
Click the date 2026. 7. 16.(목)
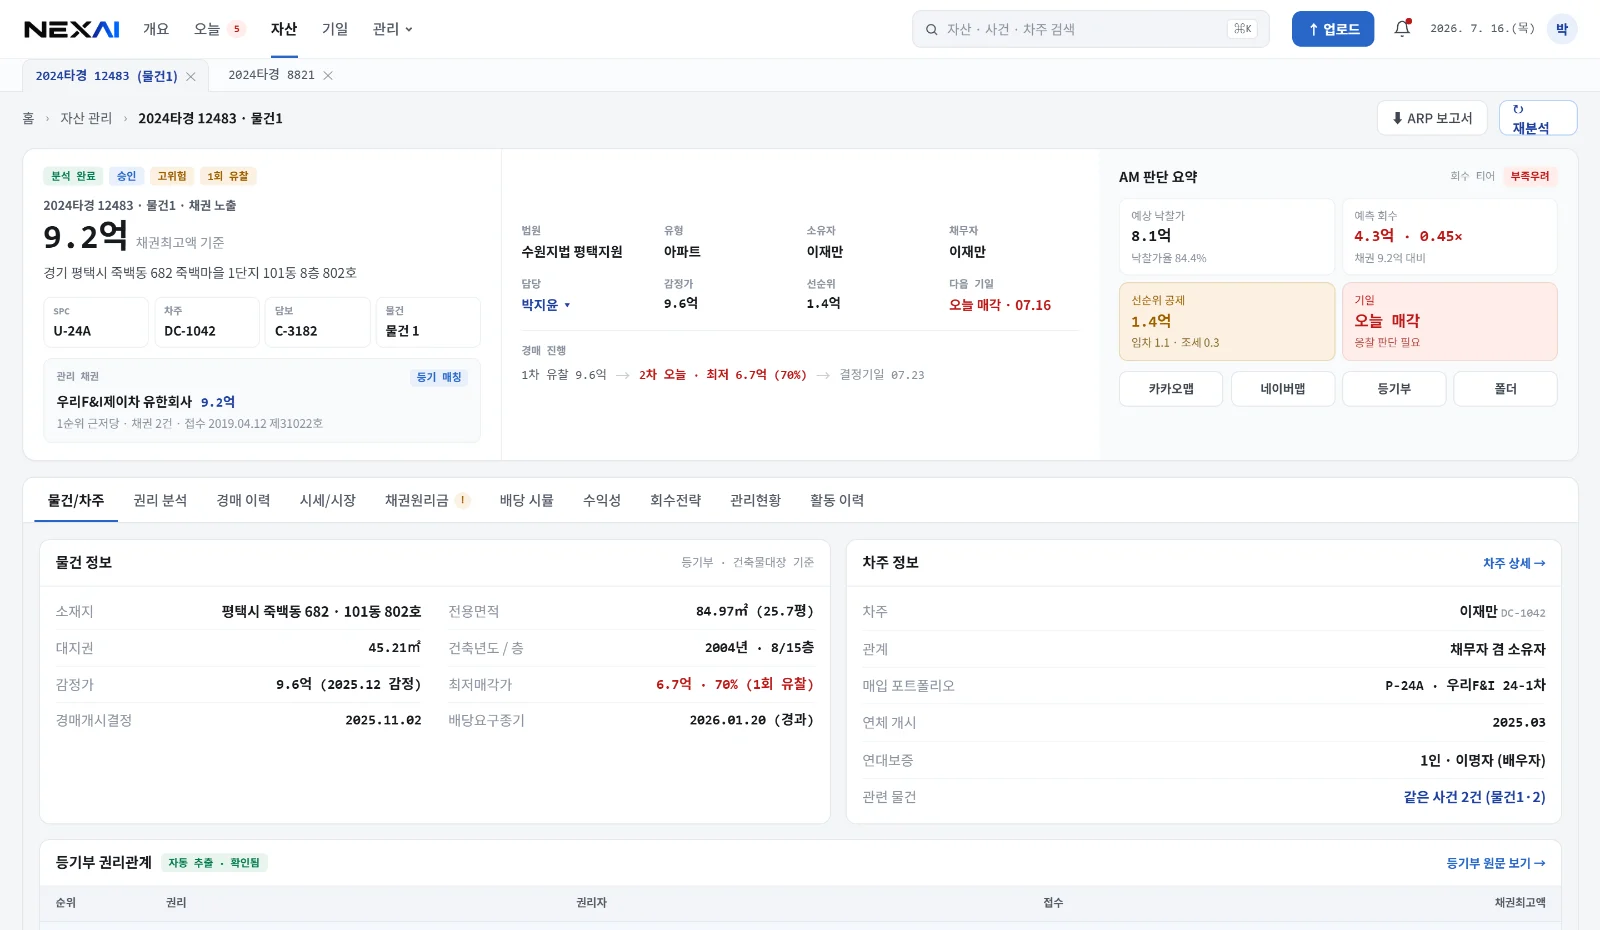[1482, 29]
